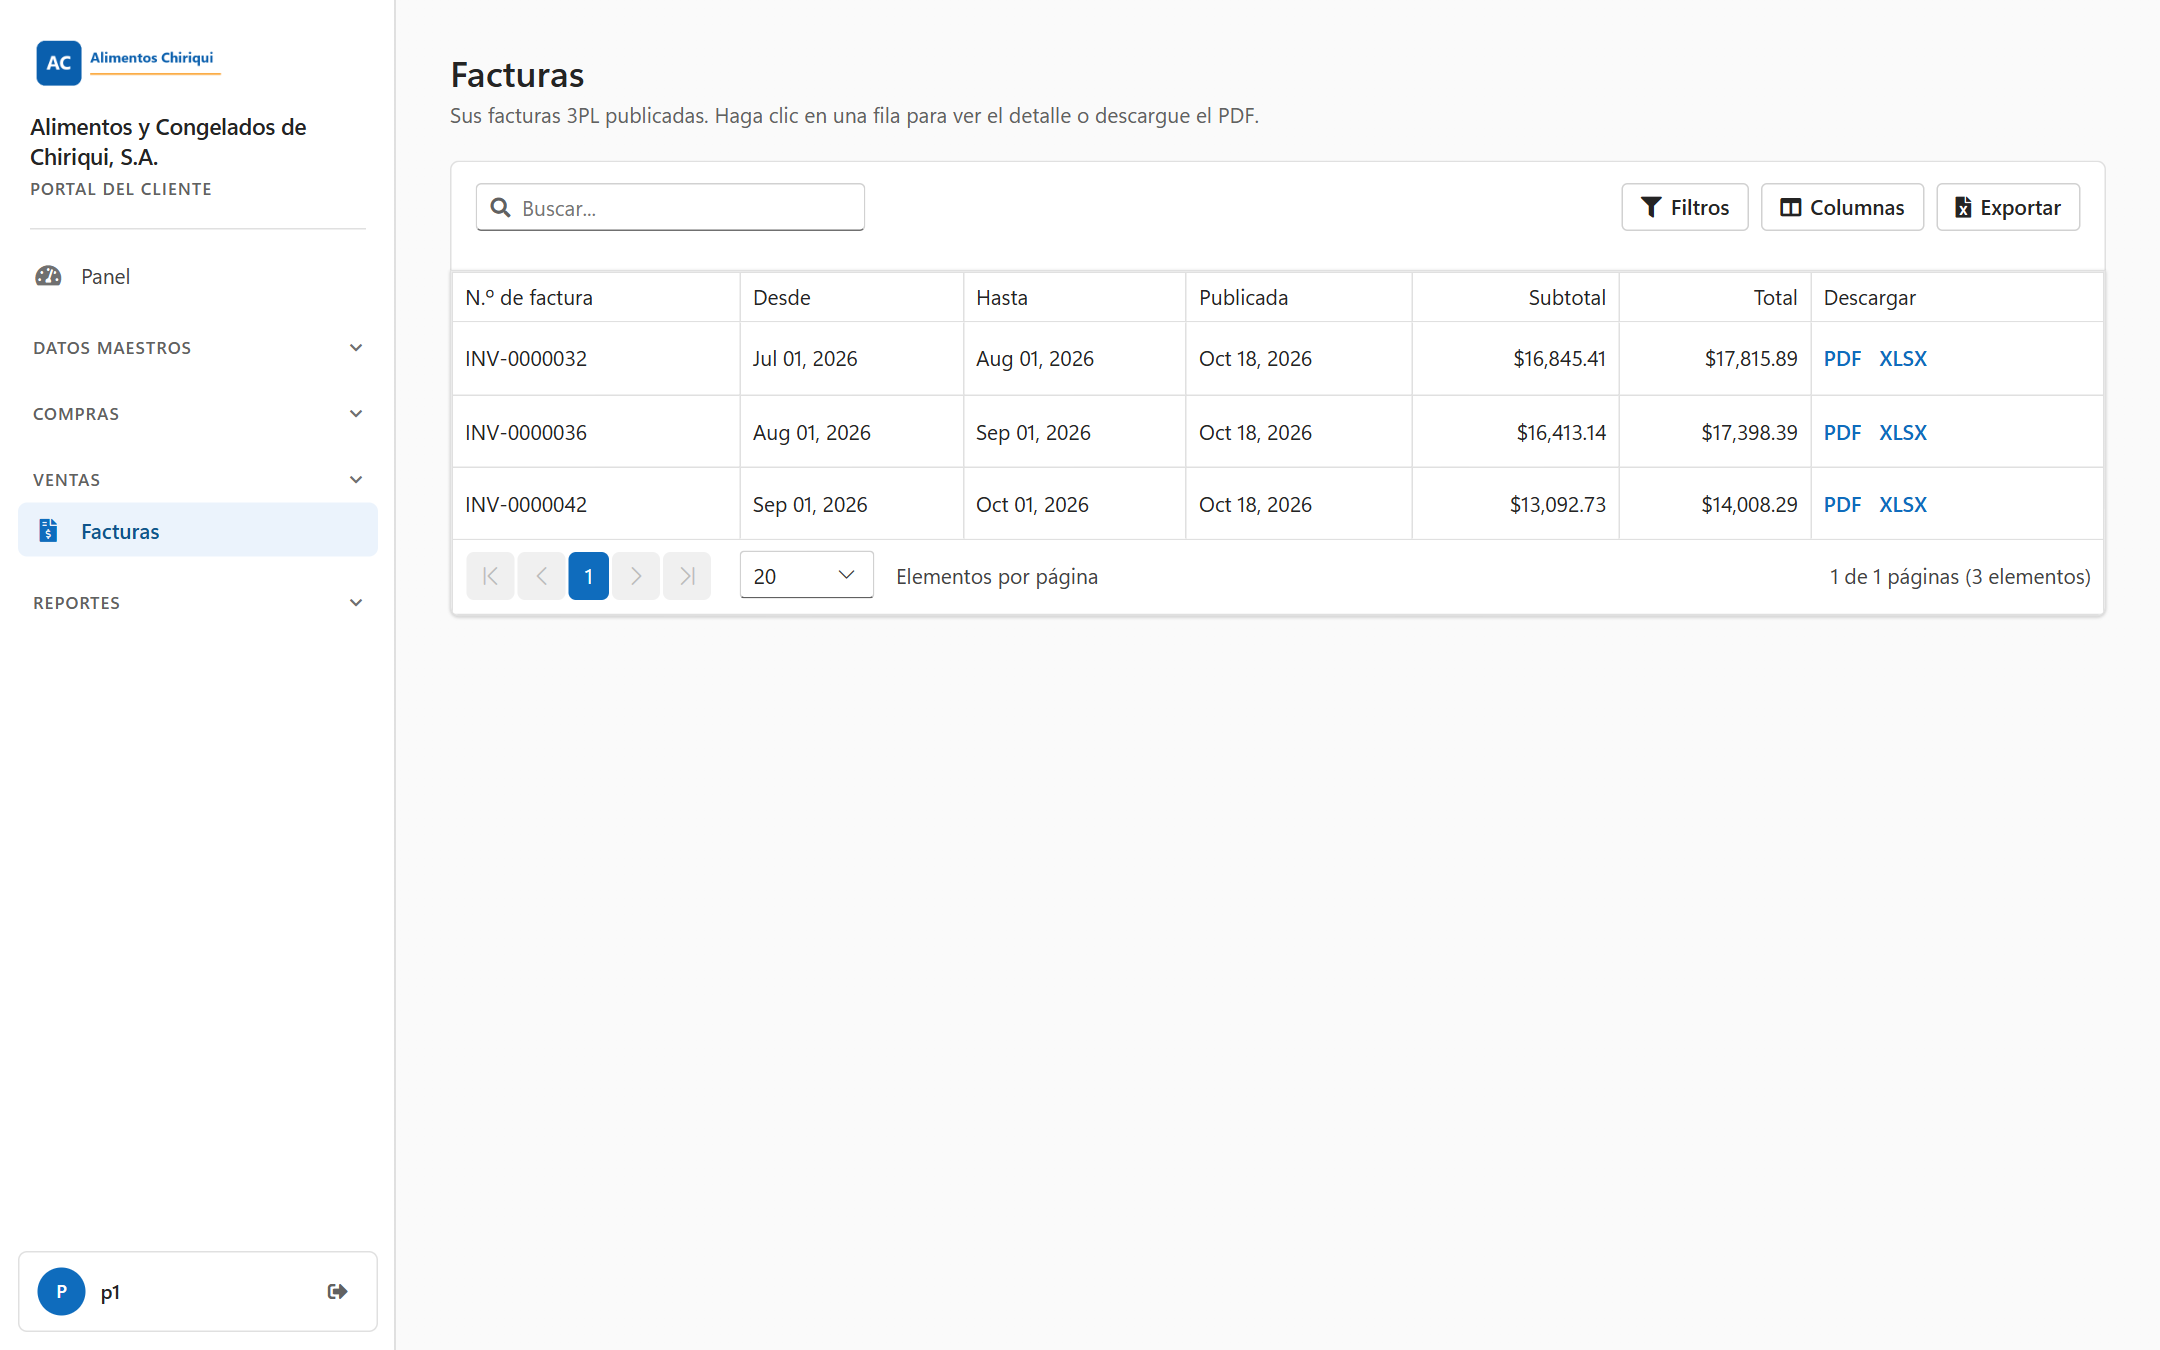This screenshot has width=2160, height=1350.
Task: Download XLSX for INV-0000032
Action: 1903,358
